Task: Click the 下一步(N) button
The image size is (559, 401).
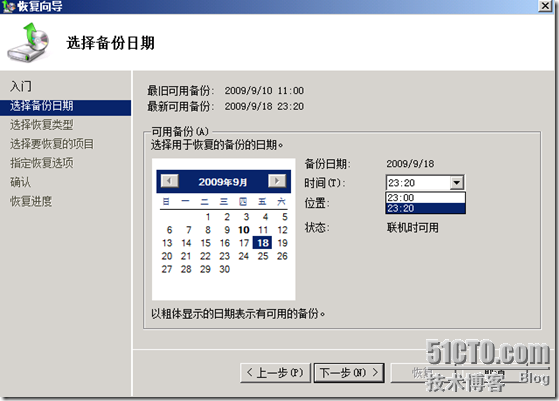Action: (x=349, y=373)
